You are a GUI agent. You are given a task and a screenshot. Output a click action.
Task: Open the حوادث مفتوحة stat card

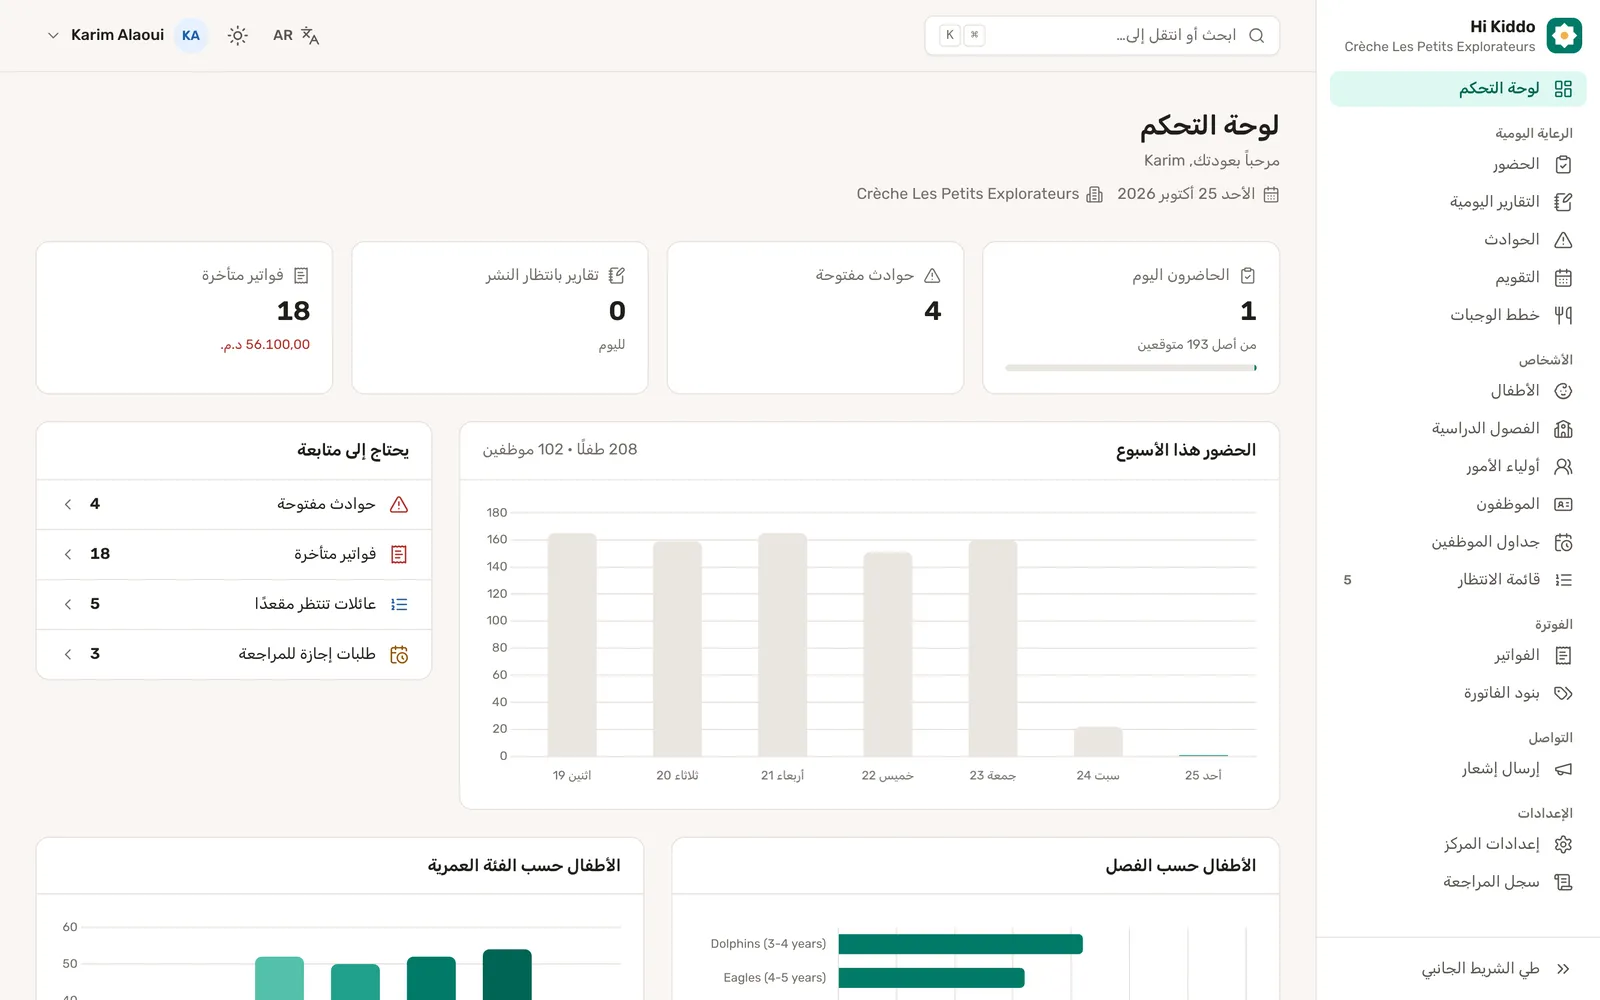[x=815, y=318]
